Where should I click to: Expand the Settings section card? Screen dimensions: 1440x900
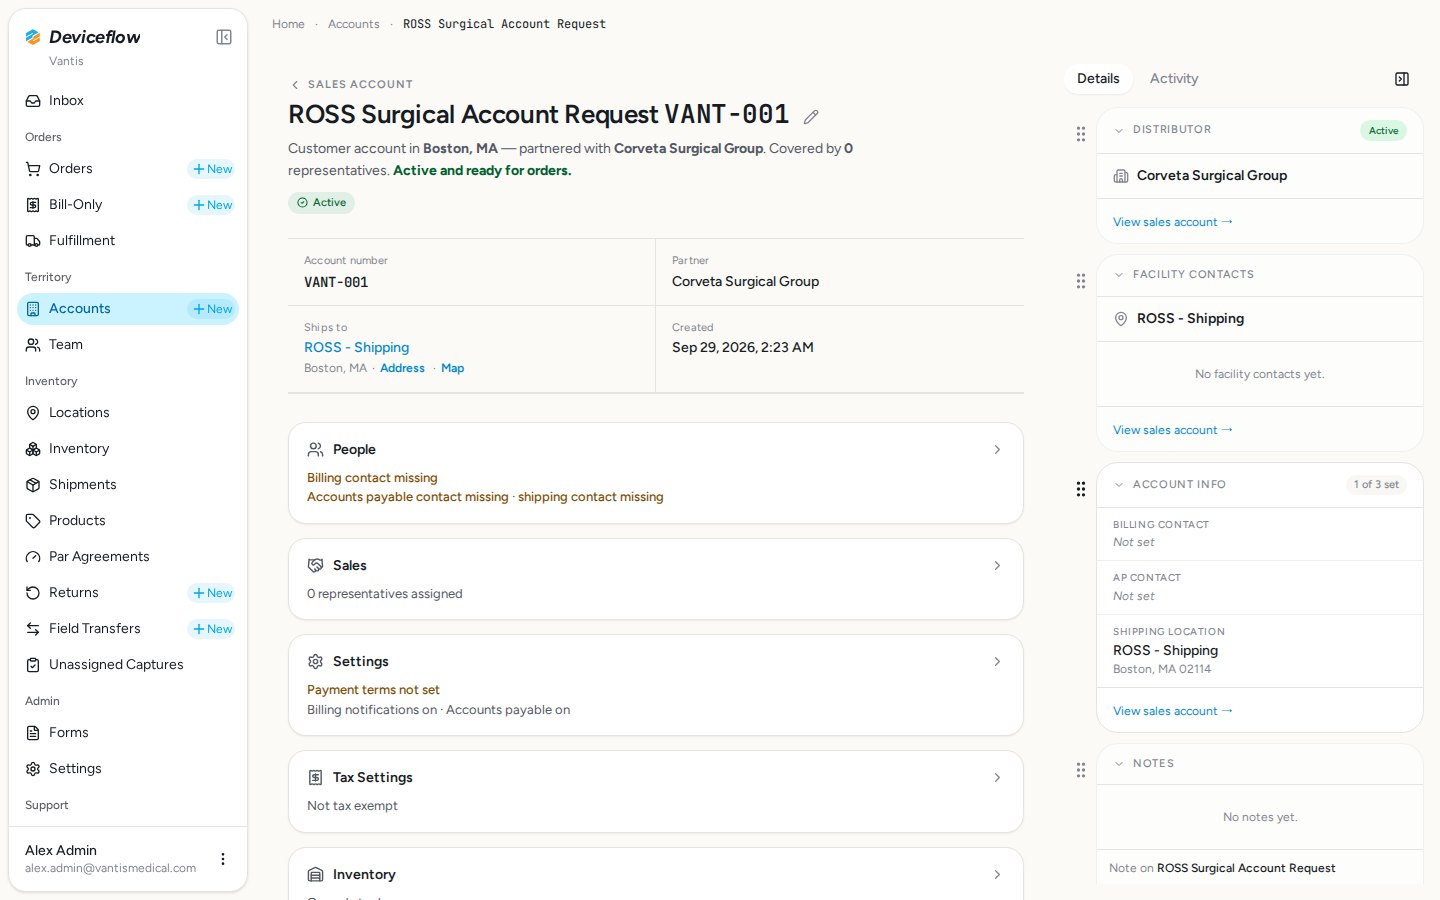tap(655, 685)
